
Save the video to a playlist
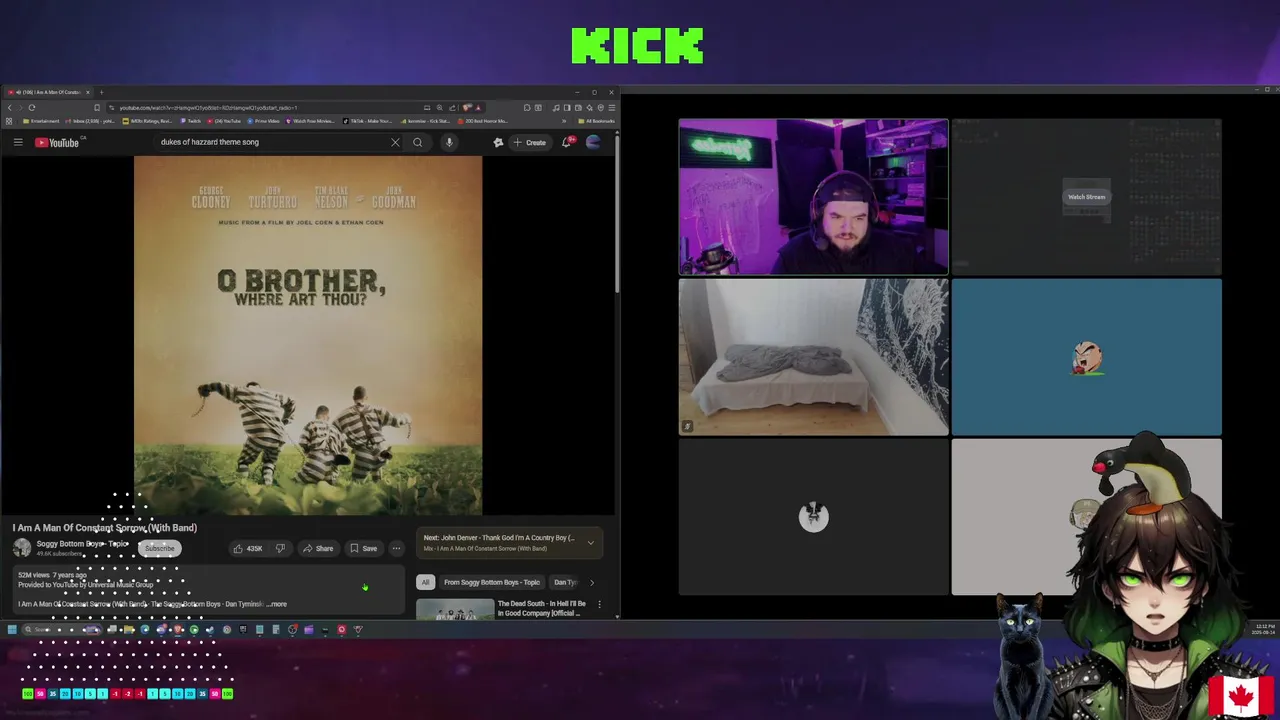(x=363, y=548)
